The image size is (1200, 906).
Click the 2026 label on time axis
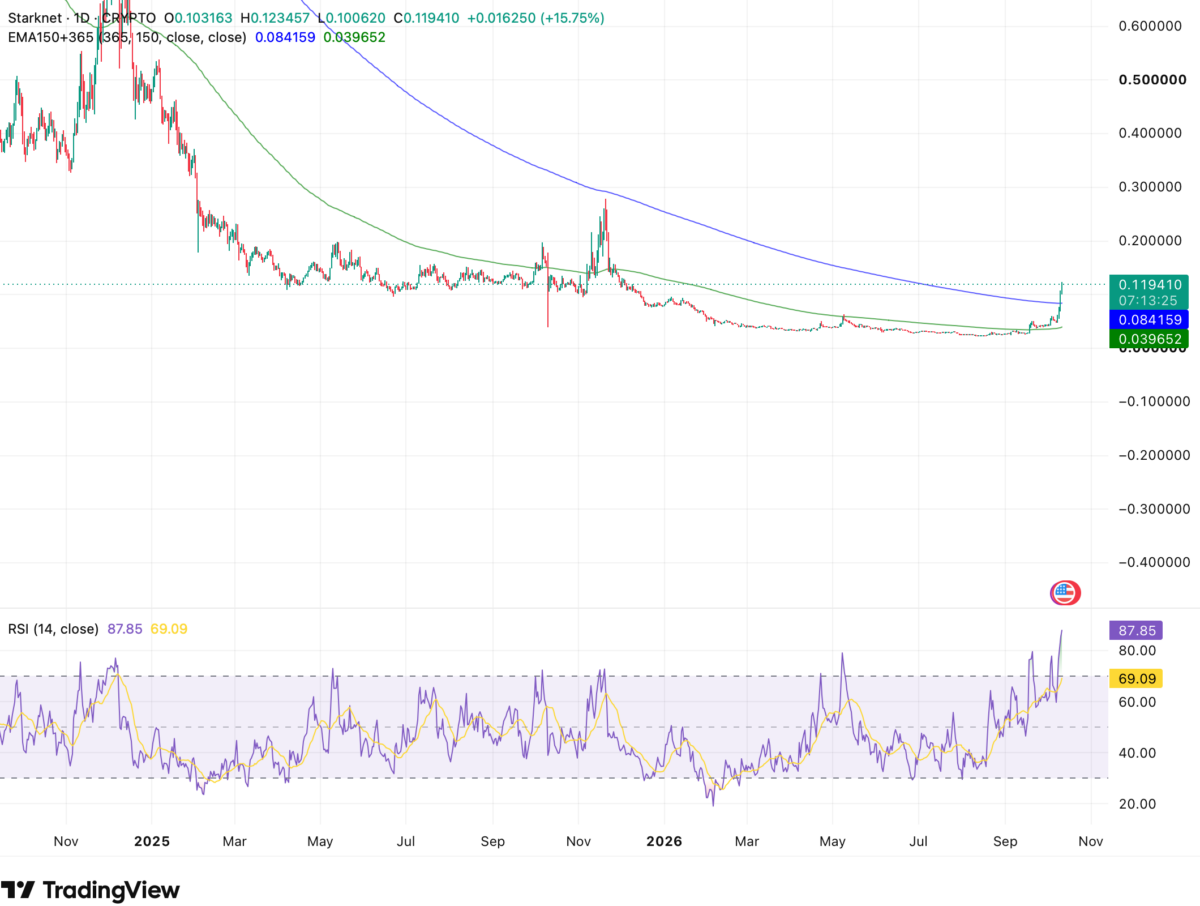(x=664, y=842)
